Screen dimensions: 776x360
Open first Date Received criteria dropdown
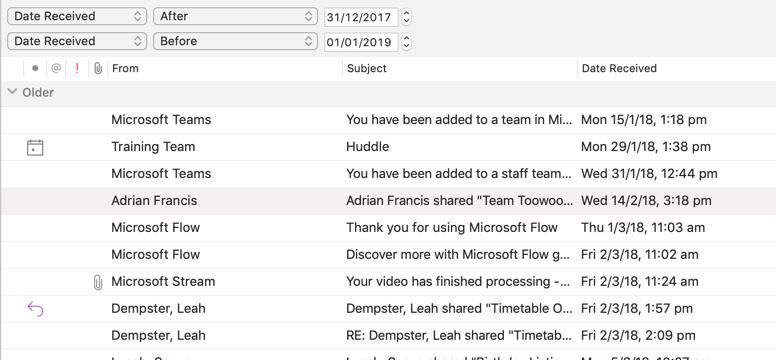77,16
